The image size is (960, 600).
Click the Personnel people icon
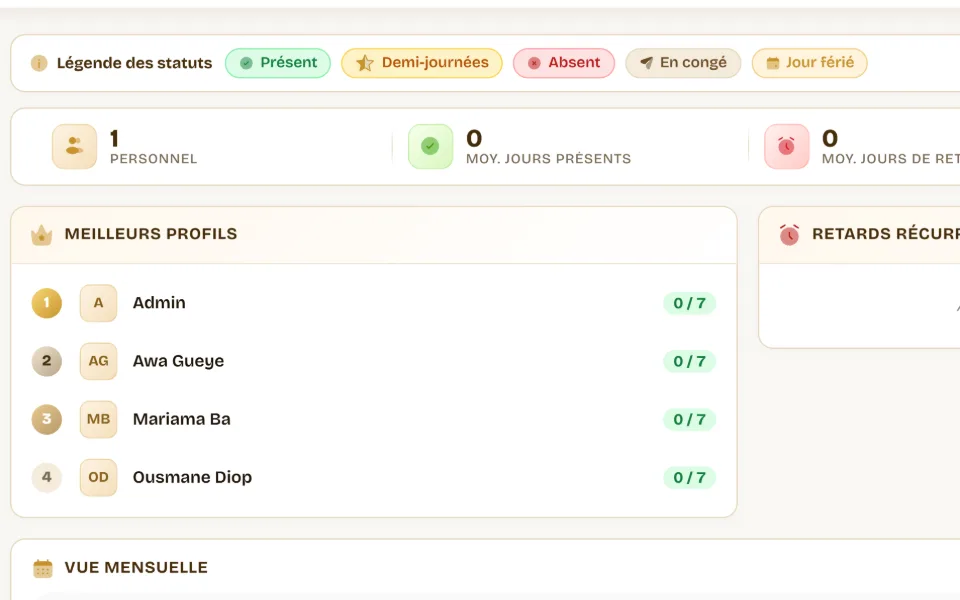point(74,146)
